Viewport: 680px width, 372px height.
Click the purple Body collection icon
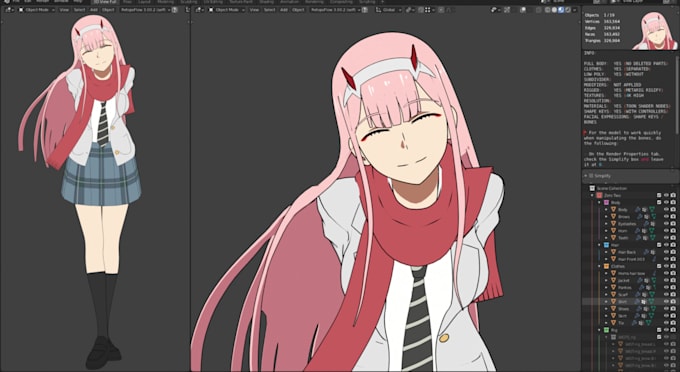tap(606, 202)
